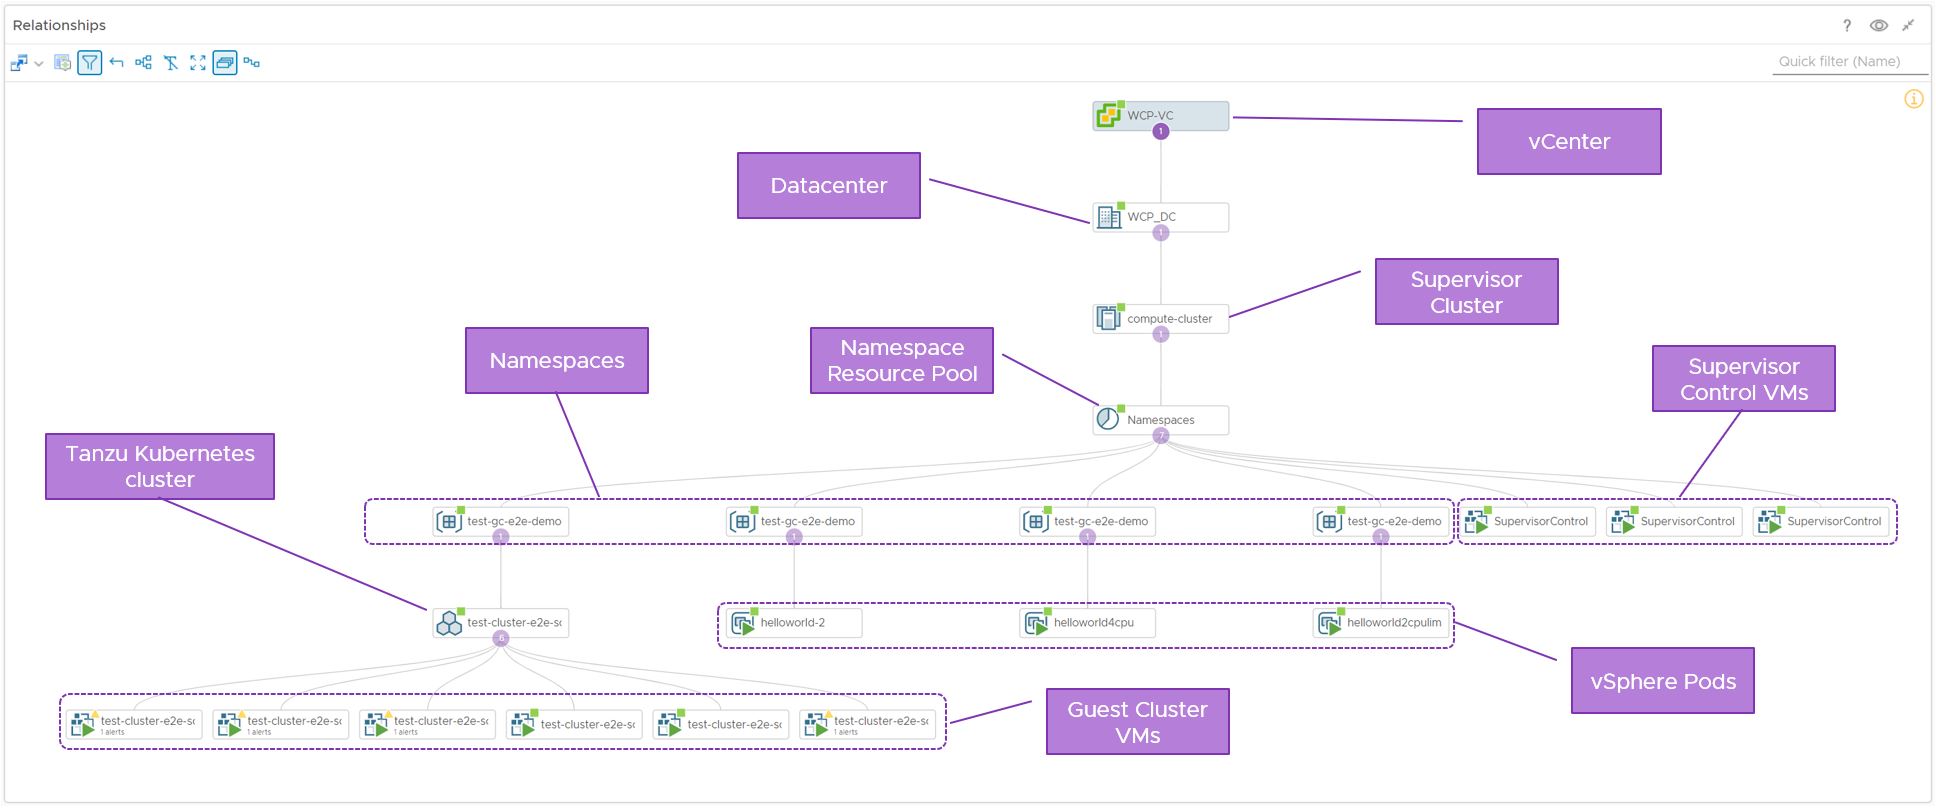
Task: Select the WCP_DC datacenter node
Action: pos(1161,217)
